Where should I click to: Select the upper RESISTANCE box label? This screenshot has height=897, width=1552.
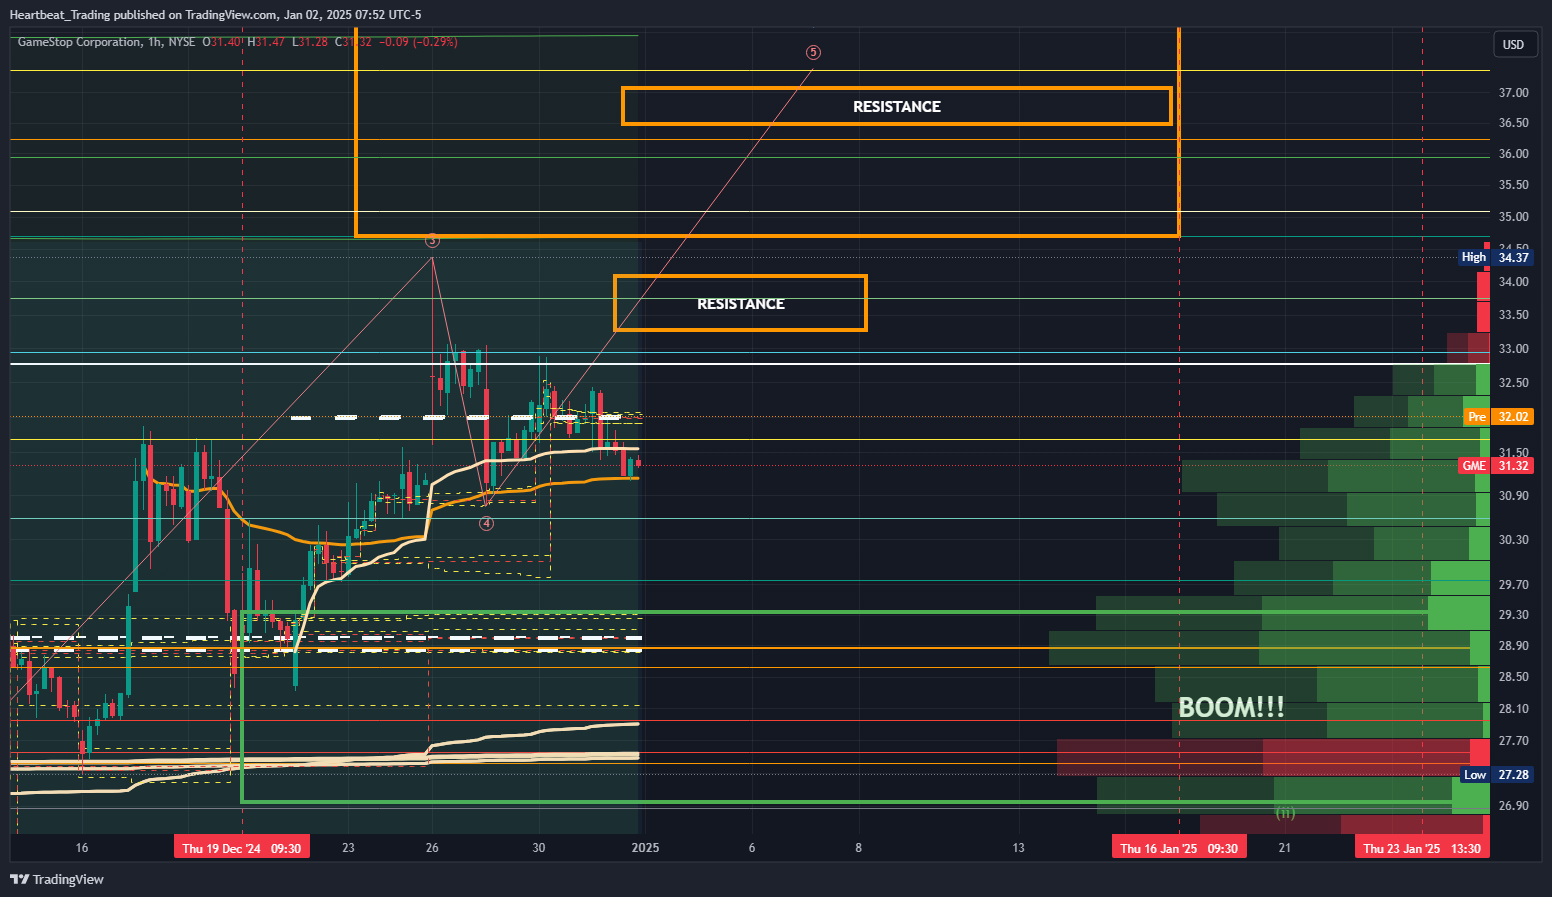click(896, 106)
